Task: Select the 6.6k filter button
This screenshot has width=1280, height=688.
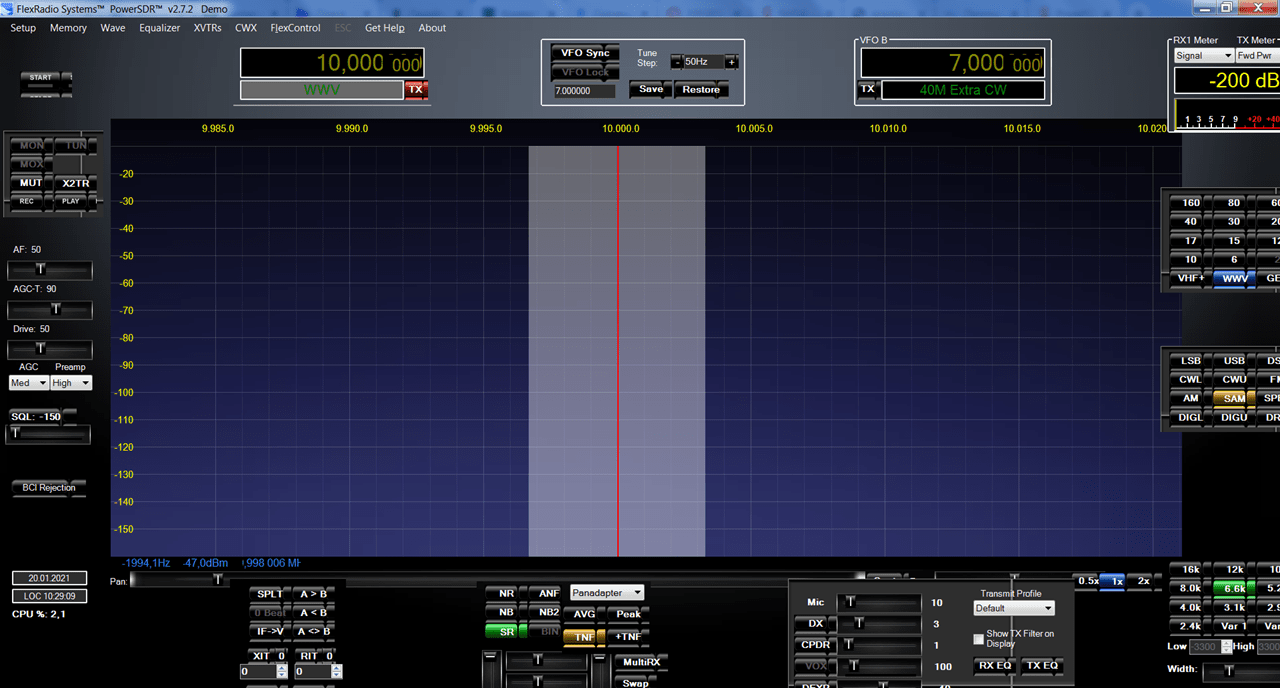Action: pos(1234,588)
